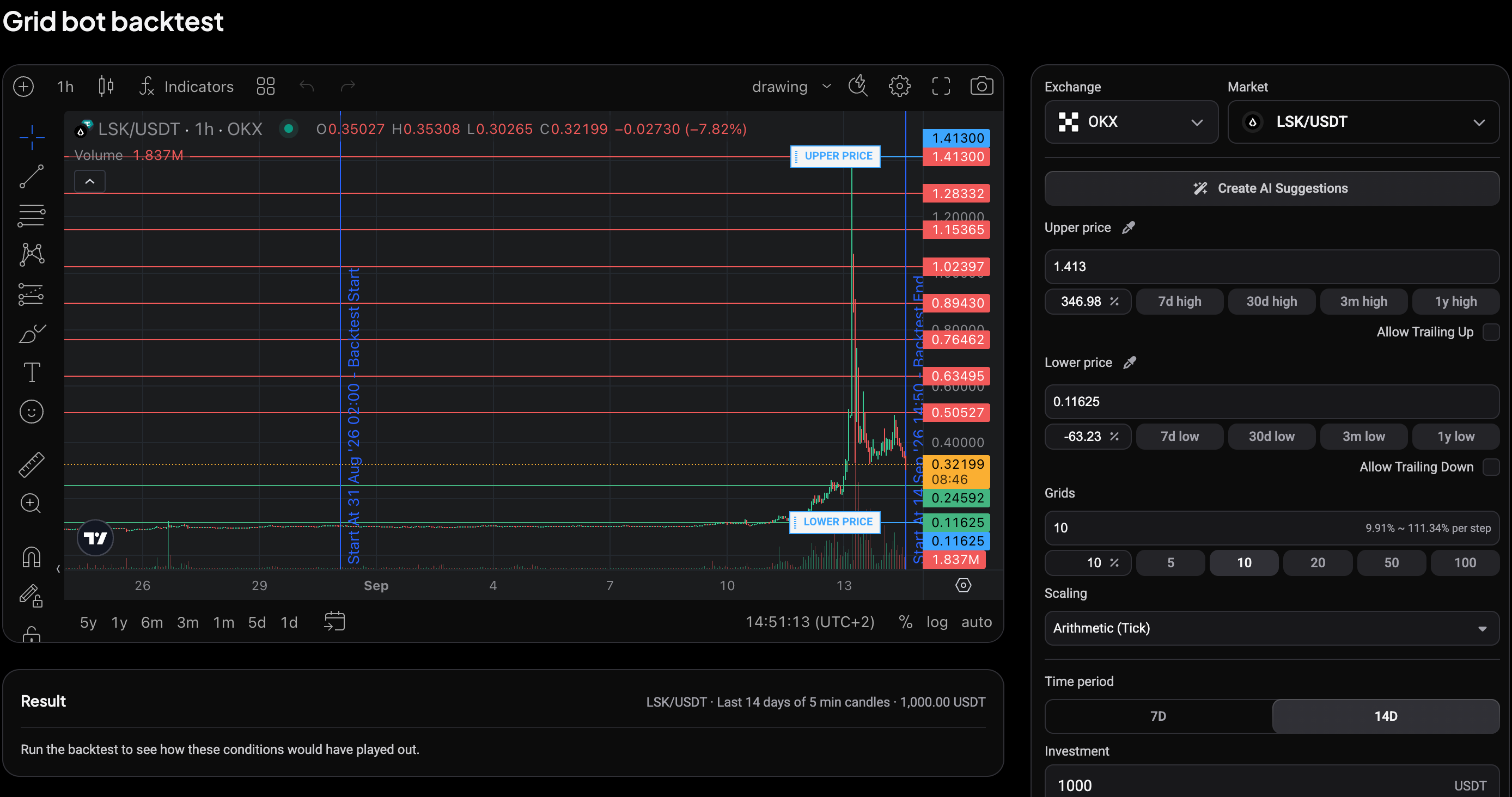
Task: Set chart range to 1m
Action: point(223,622)
